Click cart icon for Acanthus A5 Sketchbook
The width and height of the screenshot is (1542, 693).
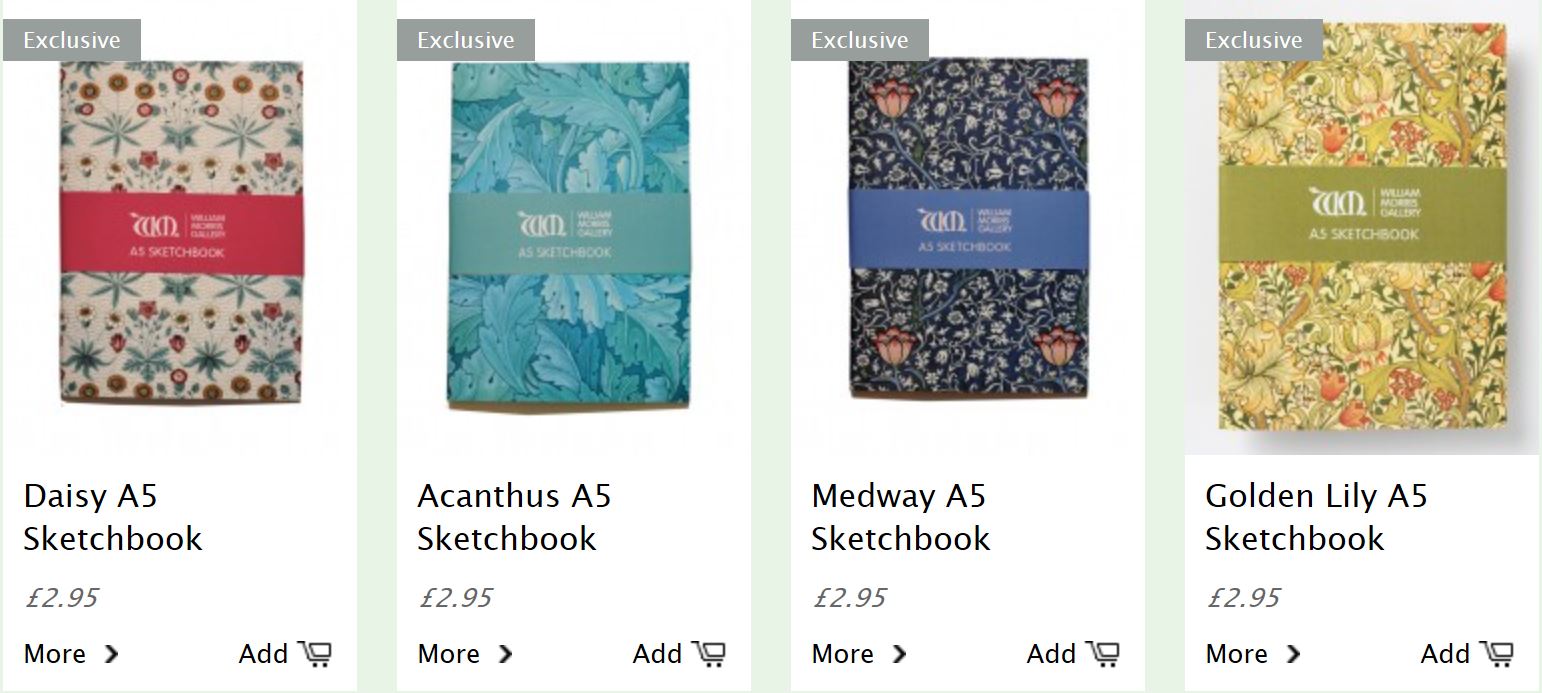pyautogui.click(x=709, y=653)
